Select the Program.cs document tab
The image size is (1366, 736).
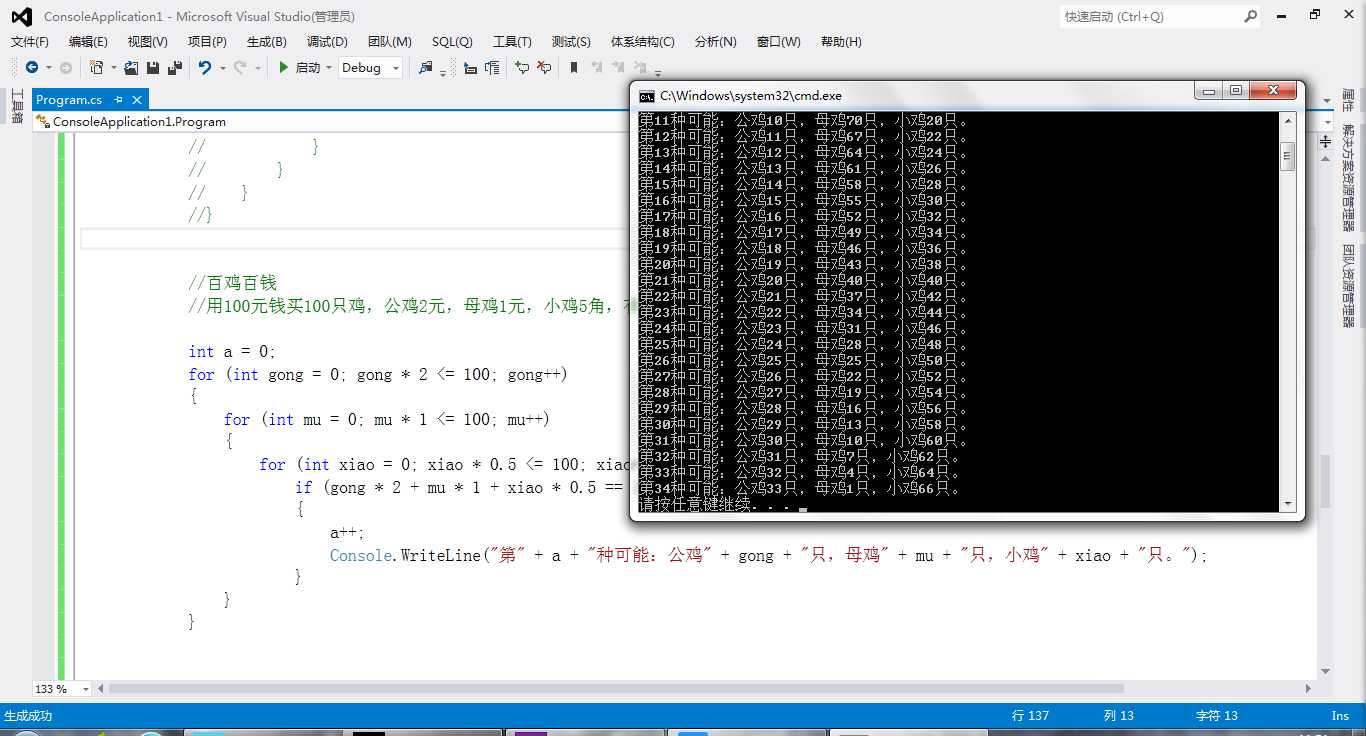(69, 99)
